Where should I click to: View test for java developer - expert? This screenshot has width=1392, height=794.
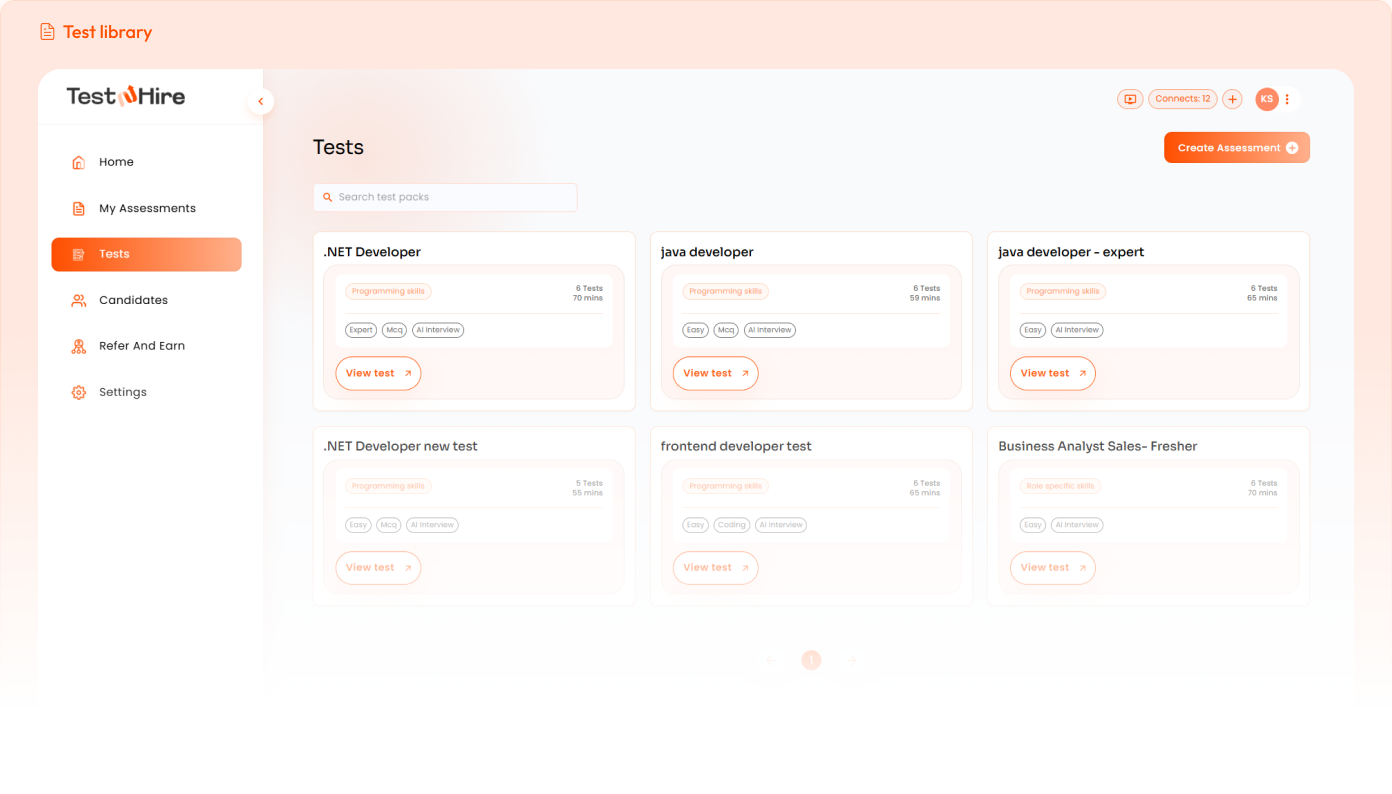(x=1052, y=373)
